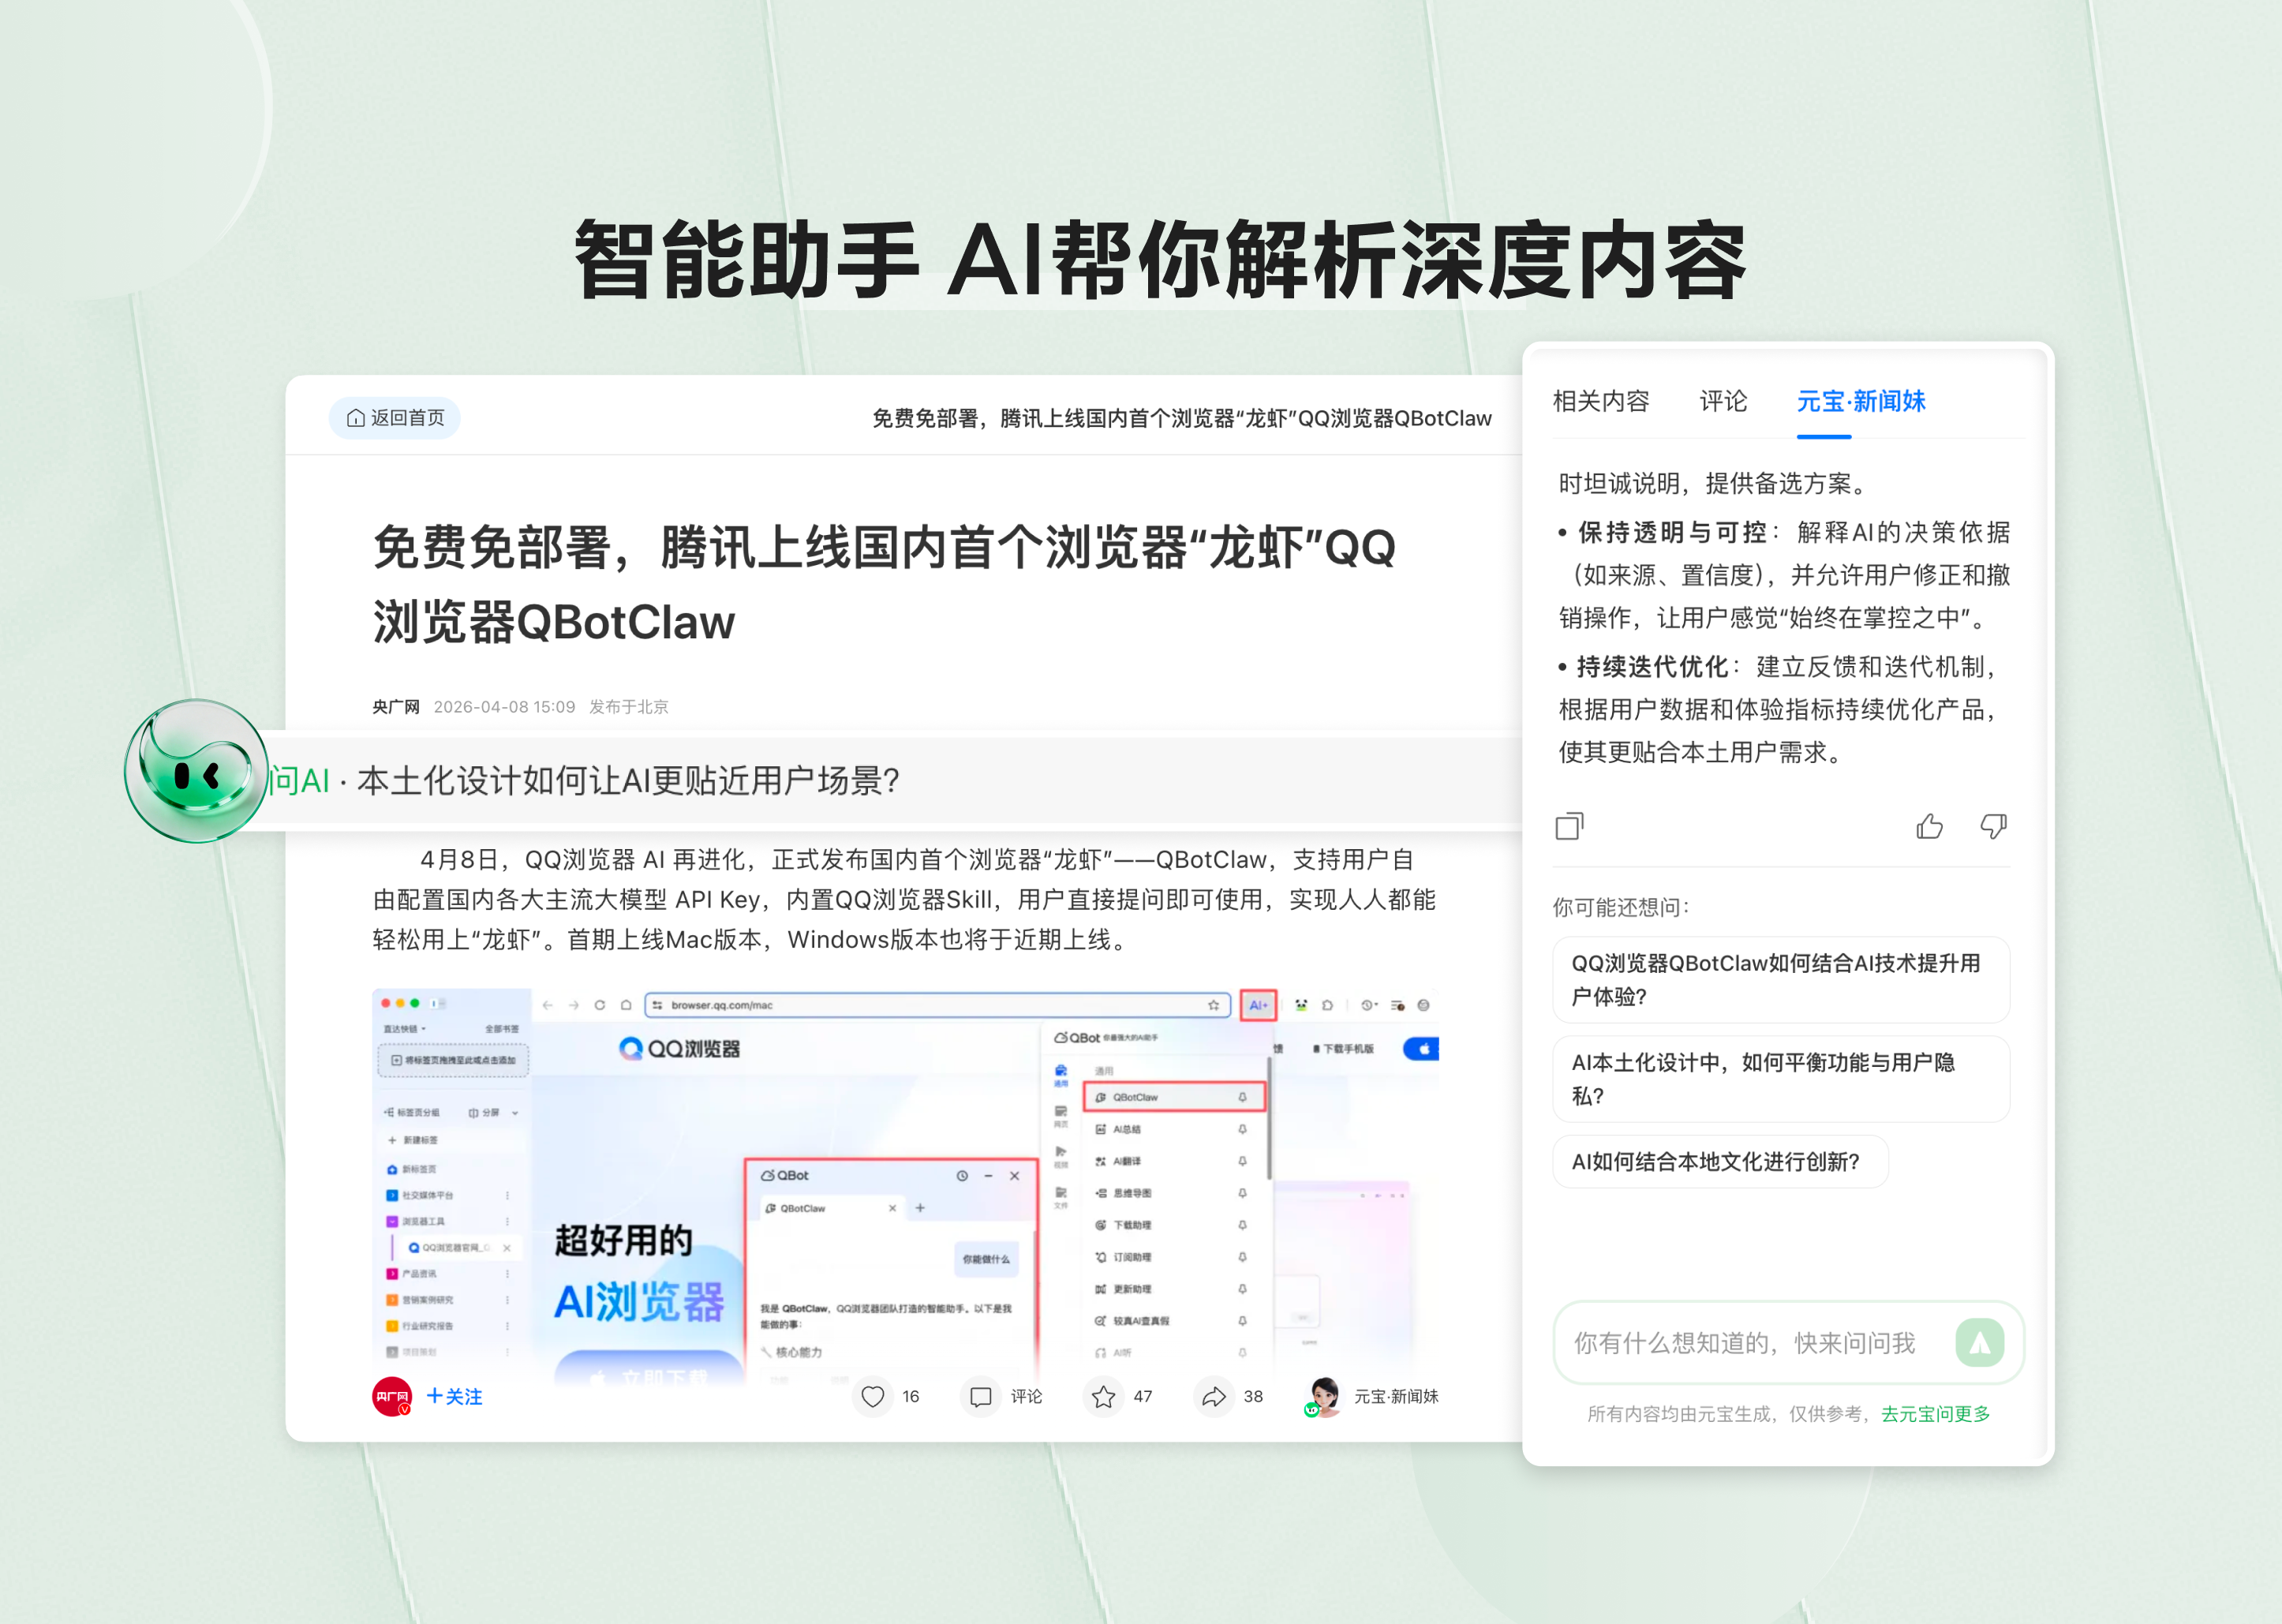
Task: Switch to the 相关内容 tab
Action: click(1601, 401)
